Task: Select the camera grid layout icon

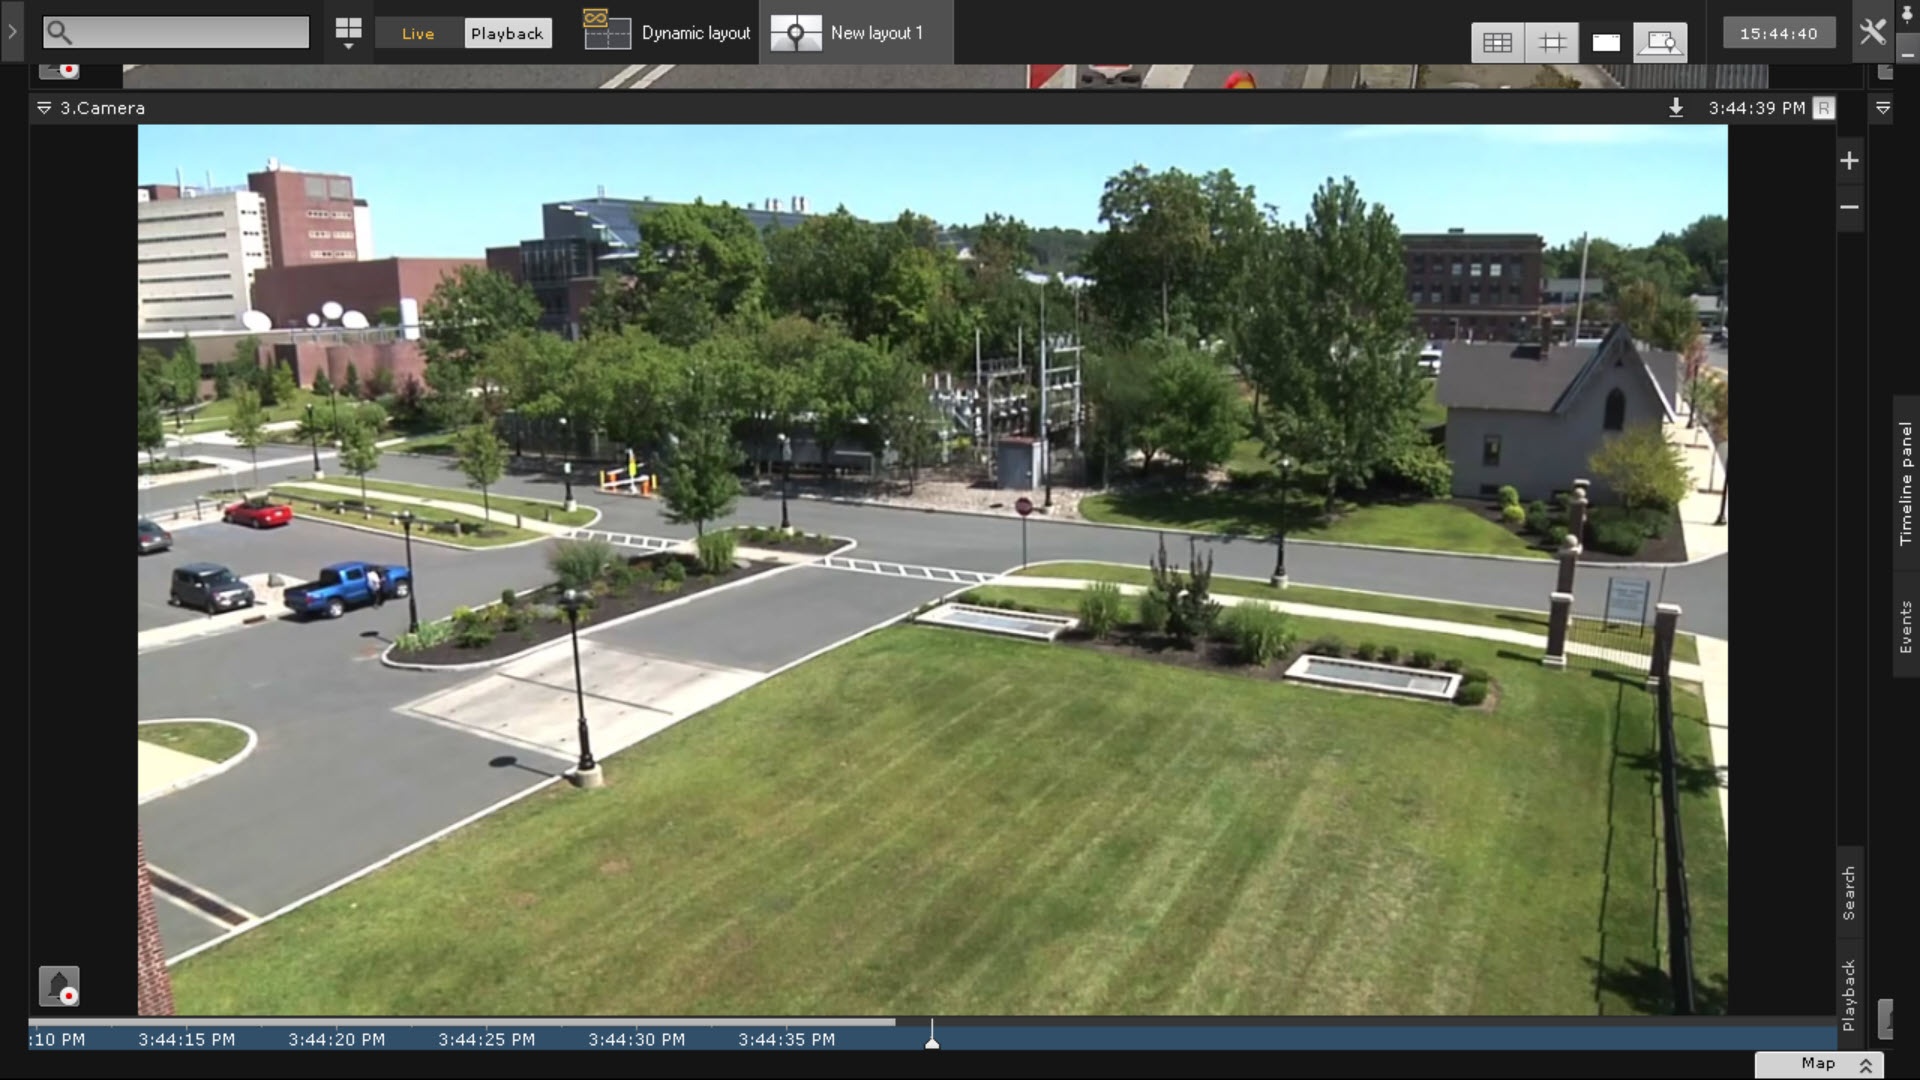Action: coord(1497,42)
